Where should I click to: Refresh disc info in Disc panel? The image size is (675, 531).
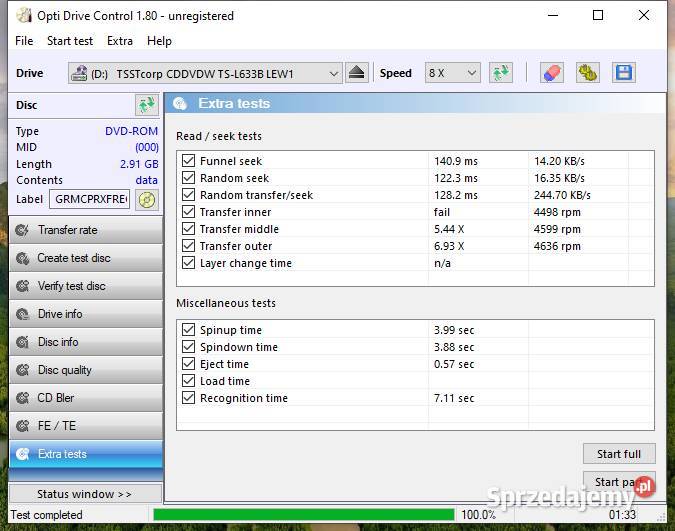[147, 105]
